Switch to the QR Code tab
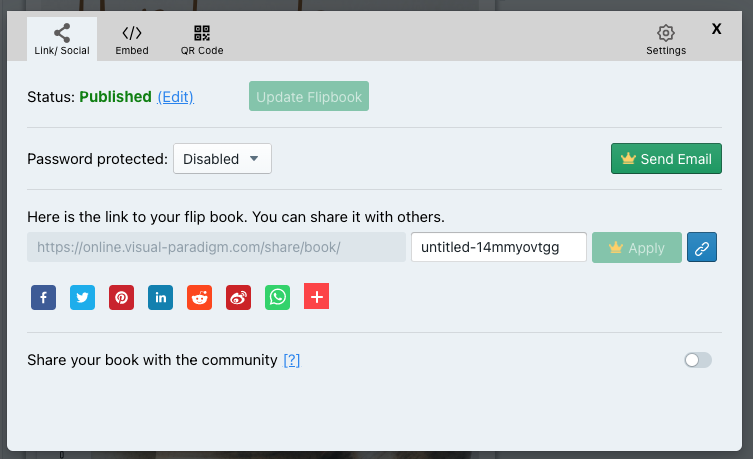The width and height of the screenshot is (753, 459). [x=202, y=40]
